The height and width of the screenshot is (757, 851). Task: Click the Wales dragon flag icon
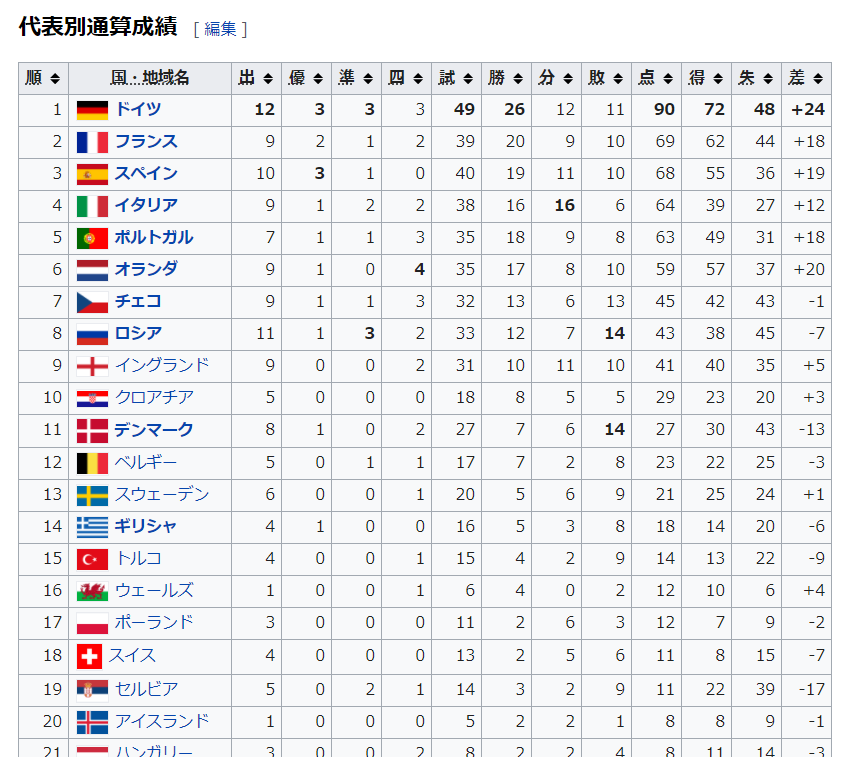92,591
